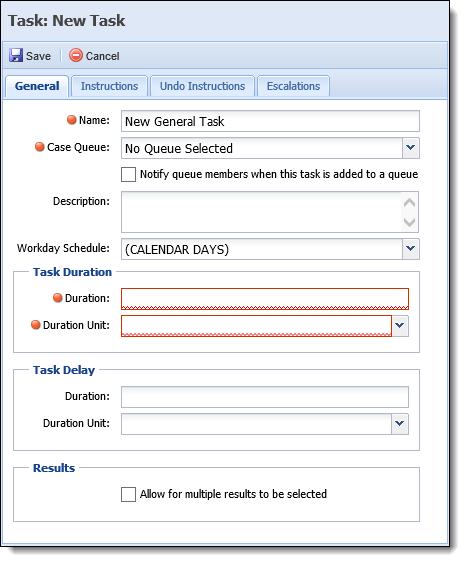Viewport: 465px width, 562px height.
Task: Click the Save floppy disk icon
Action: click(16, 56)
